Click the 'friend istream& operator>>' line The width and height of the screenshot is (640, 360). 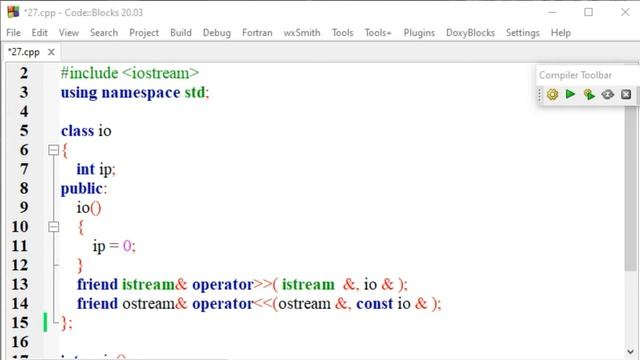(x=242, y=284)
